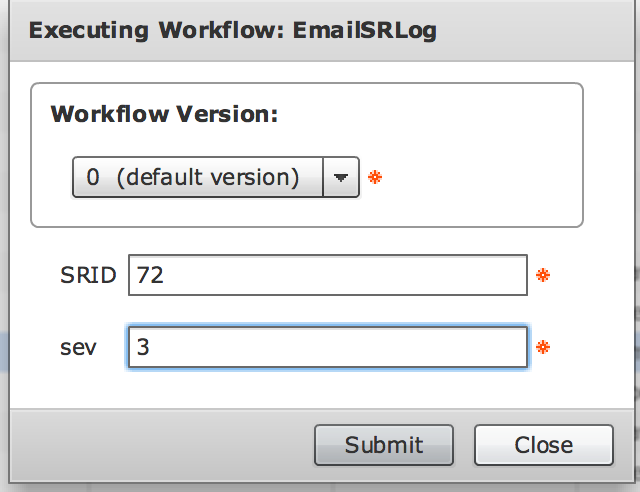640x492 pixels.
Task: Click the 'Executing Workflow: EmailSRLog' title bar
Action: click(x=322, y=31)
